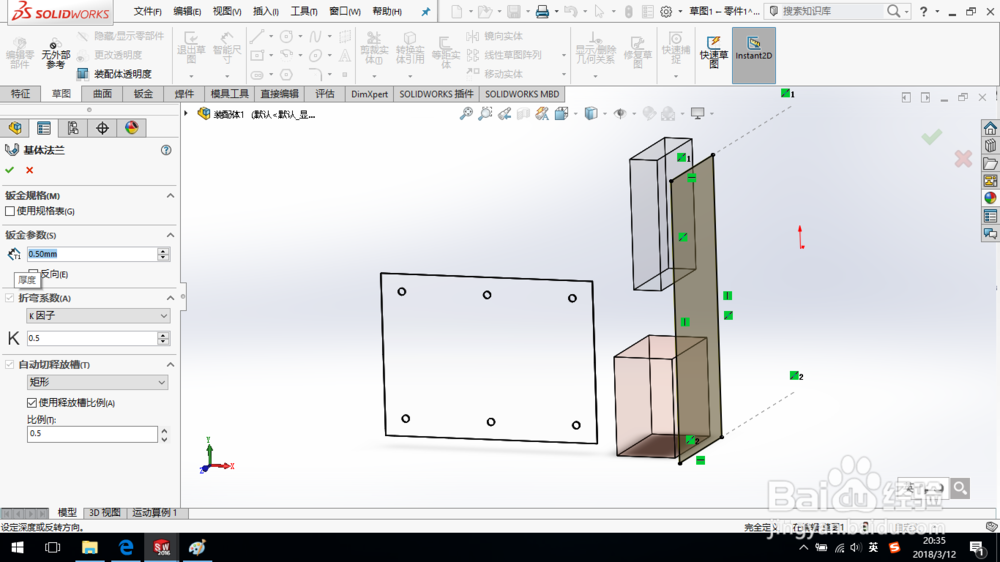Click the red X to cancel 基体法兰

click(29, 170)
